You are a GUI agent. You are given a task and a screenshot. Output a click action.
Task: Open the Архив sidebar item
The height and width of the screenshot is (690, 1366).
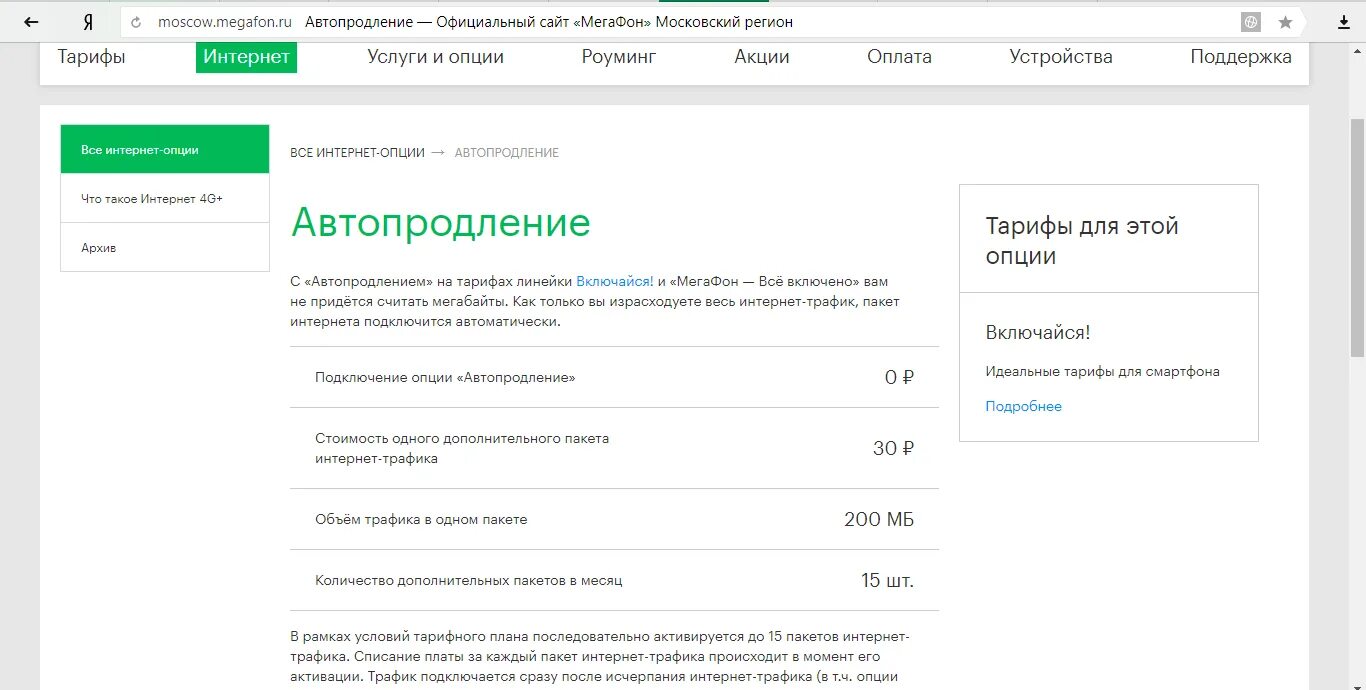point(165,248)
